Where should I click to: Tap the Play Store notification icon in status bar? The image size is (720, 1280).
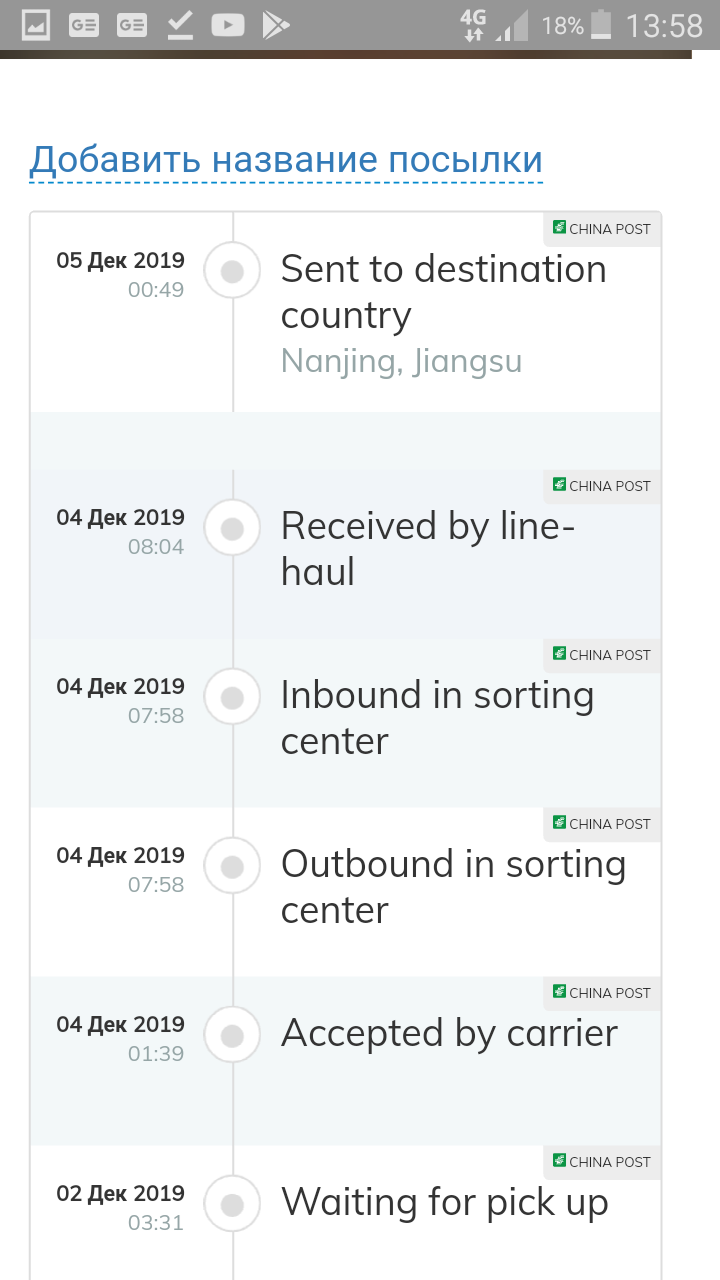tap(275, 25)
